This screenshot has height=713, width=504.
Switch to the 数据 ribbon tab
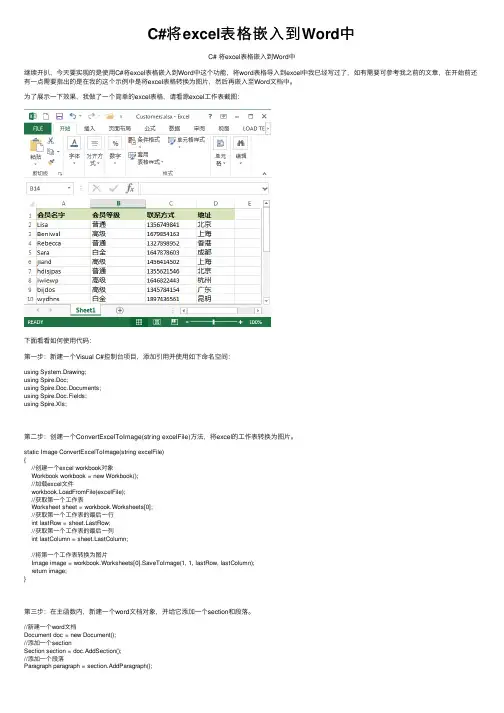(174, 129)
